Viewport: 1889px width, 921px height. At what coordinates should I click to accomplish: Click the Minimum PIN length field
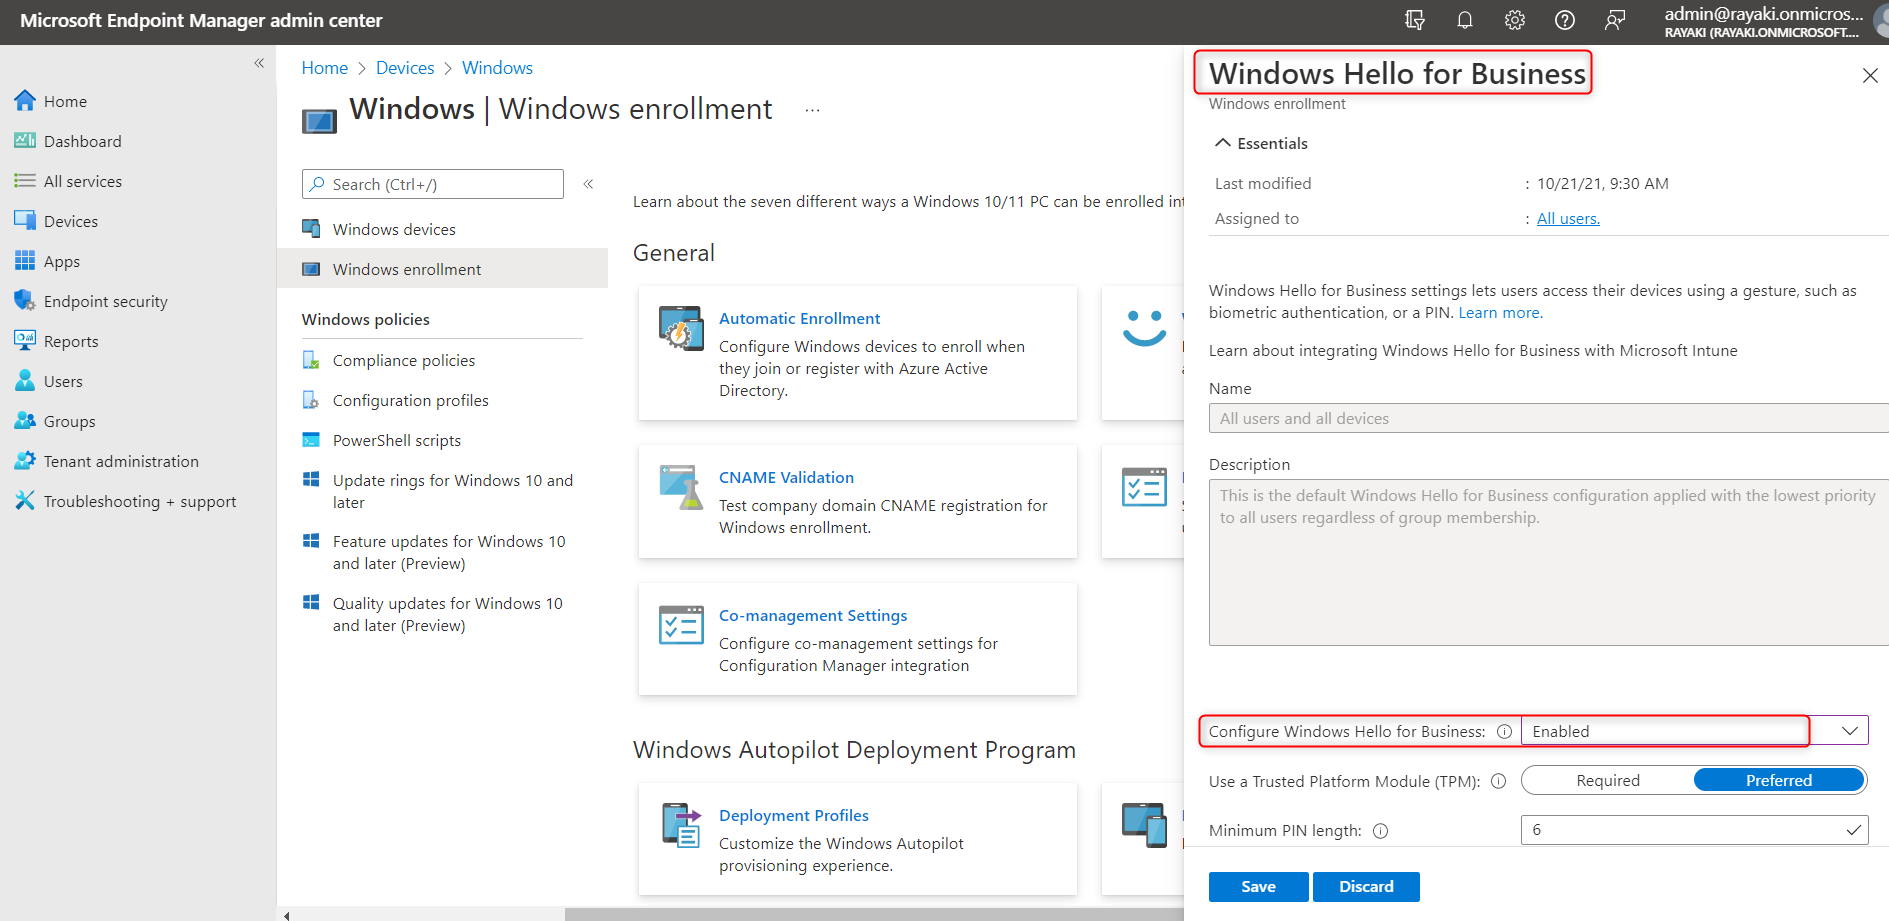tap(1694, 830)
